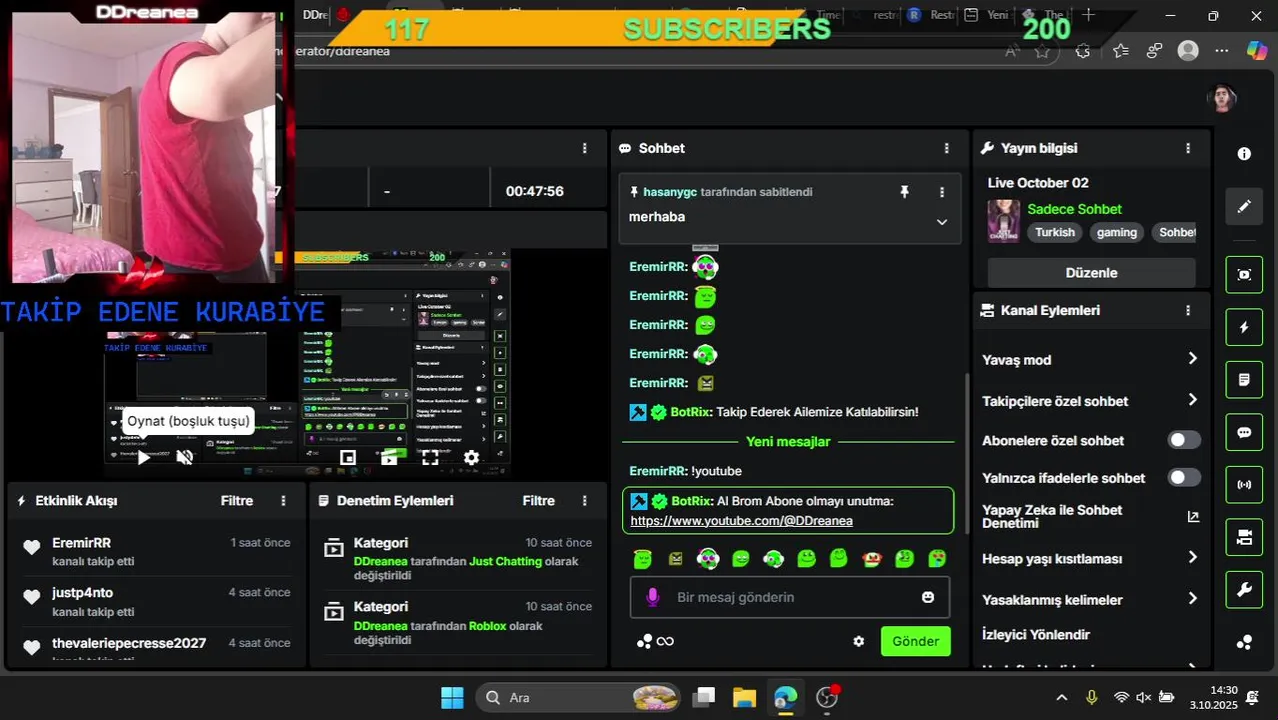Click the Düzenle stream info button
Viewport: 1278px width, 720px height.
click(x=1091, y=273)
